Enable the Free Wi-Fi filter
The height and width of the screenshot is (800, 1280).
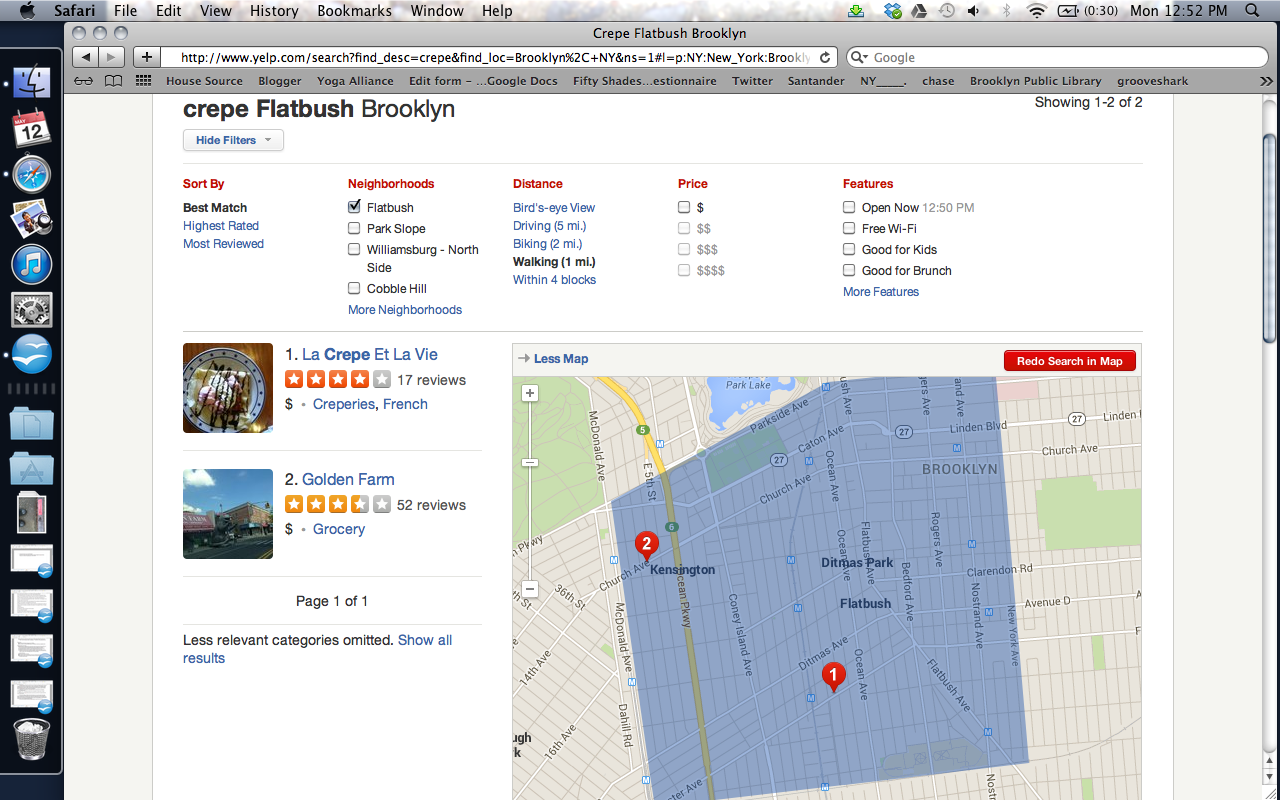click(x=849, y=228)
